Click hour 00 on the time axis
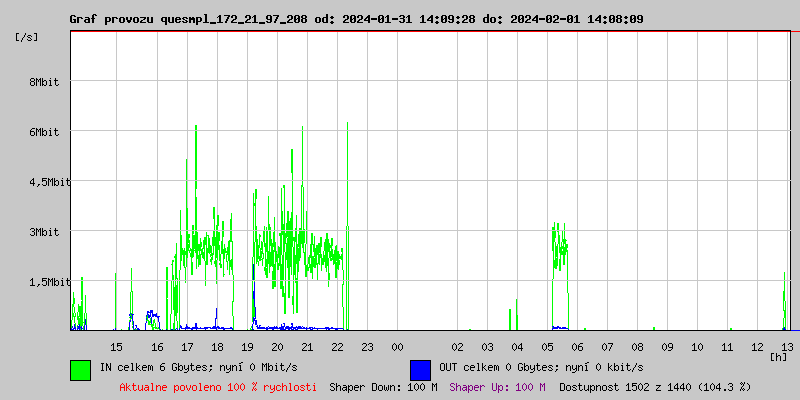 coord(397,347)
